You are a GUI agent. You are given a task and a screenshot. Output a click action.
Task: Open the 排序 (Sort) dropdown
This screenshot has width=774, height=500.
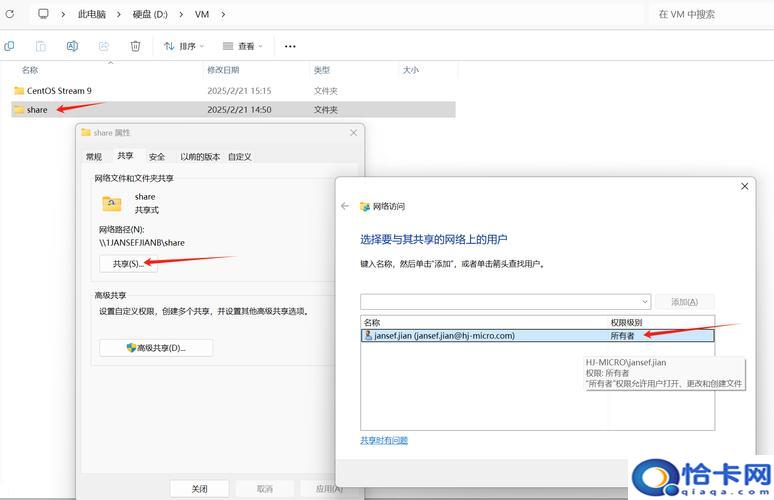pos(184,46)
